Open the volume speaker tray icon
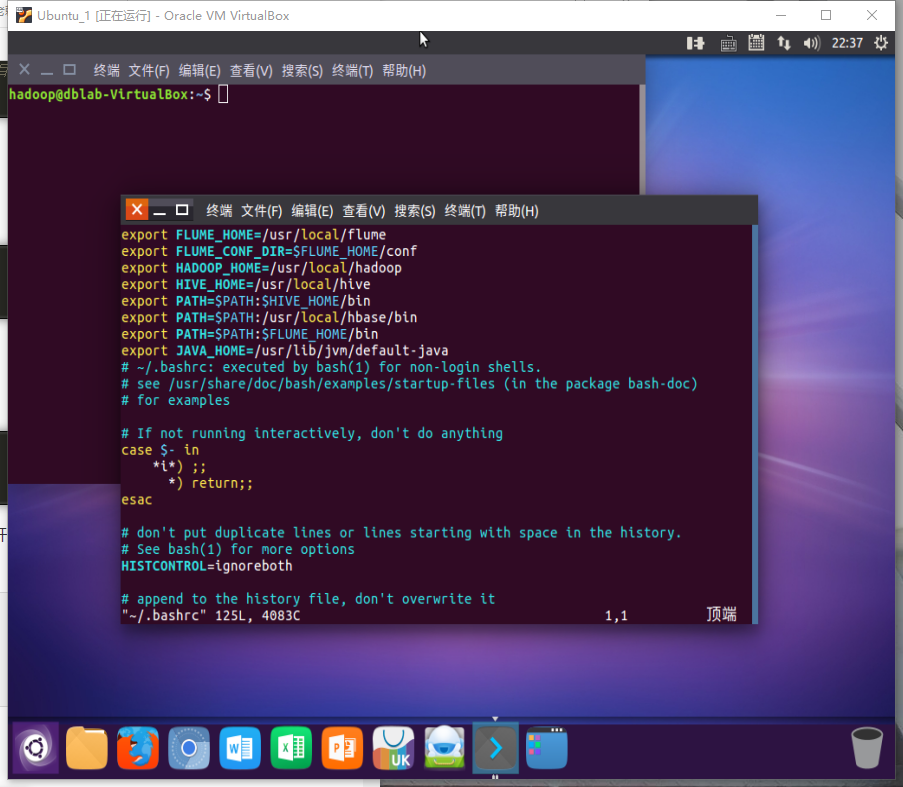Image resolution: width=903 pixels, height=787 pixels. [x=811, y=43]
